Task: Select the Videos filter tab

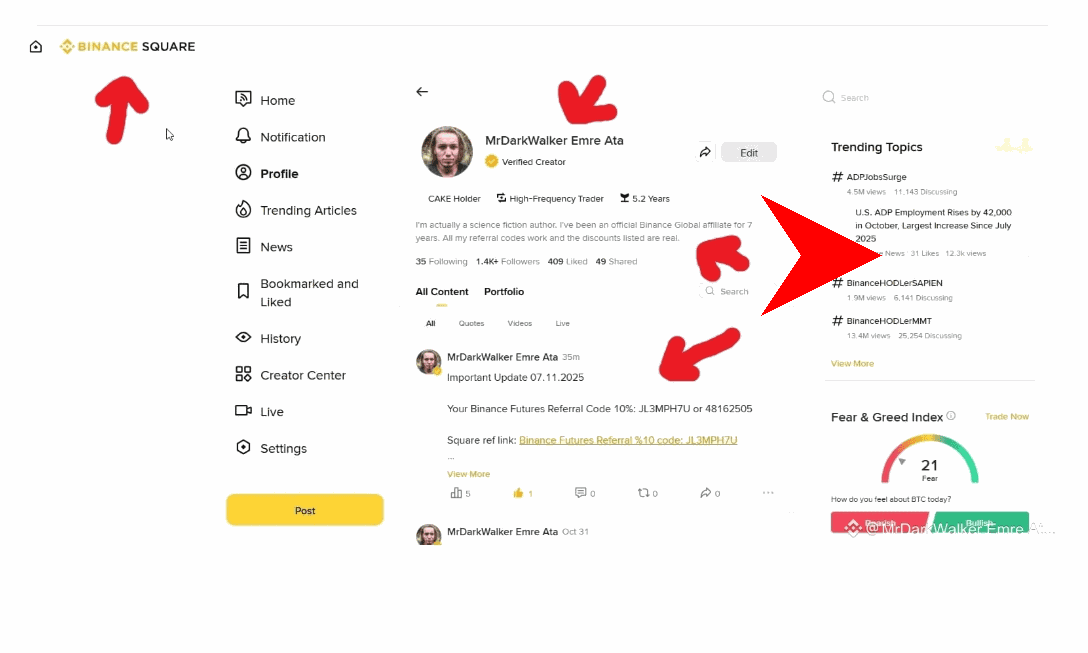Action: (519, 323)
